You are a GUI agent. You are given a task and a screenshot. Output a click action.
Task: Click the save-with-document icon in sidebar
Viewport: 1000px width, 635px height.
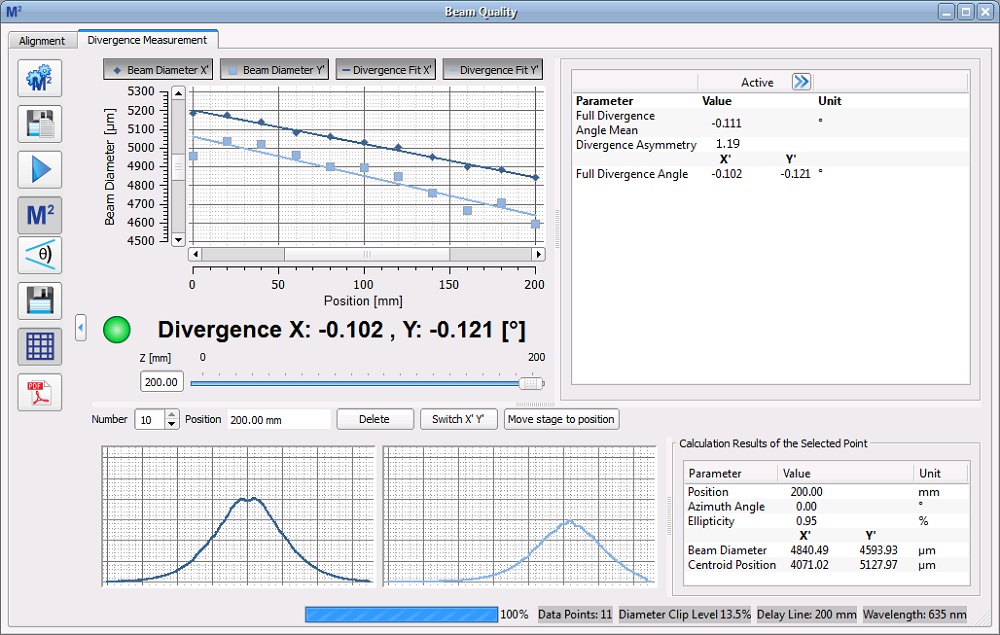point(40,124)
